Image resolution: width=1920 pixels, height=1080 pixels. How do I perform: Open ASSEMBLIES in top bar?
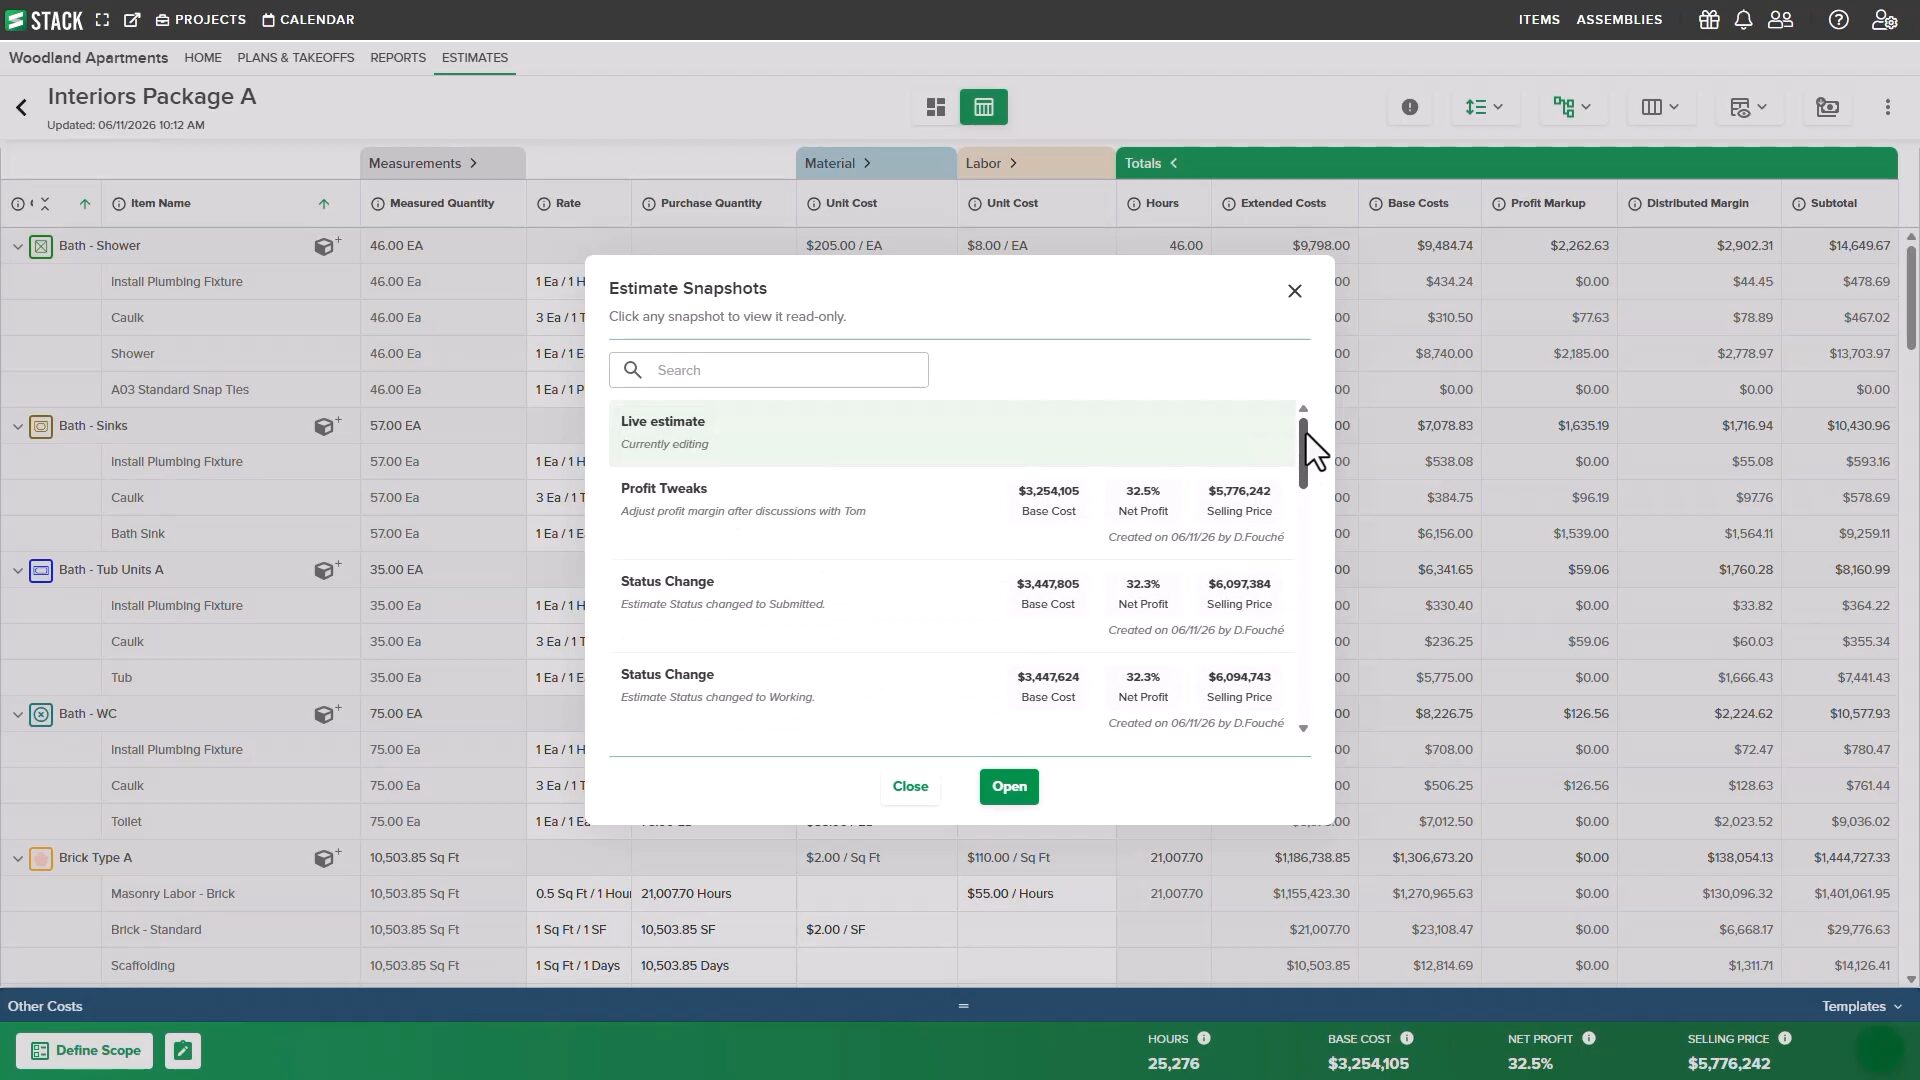click(x=1619, y=20)
